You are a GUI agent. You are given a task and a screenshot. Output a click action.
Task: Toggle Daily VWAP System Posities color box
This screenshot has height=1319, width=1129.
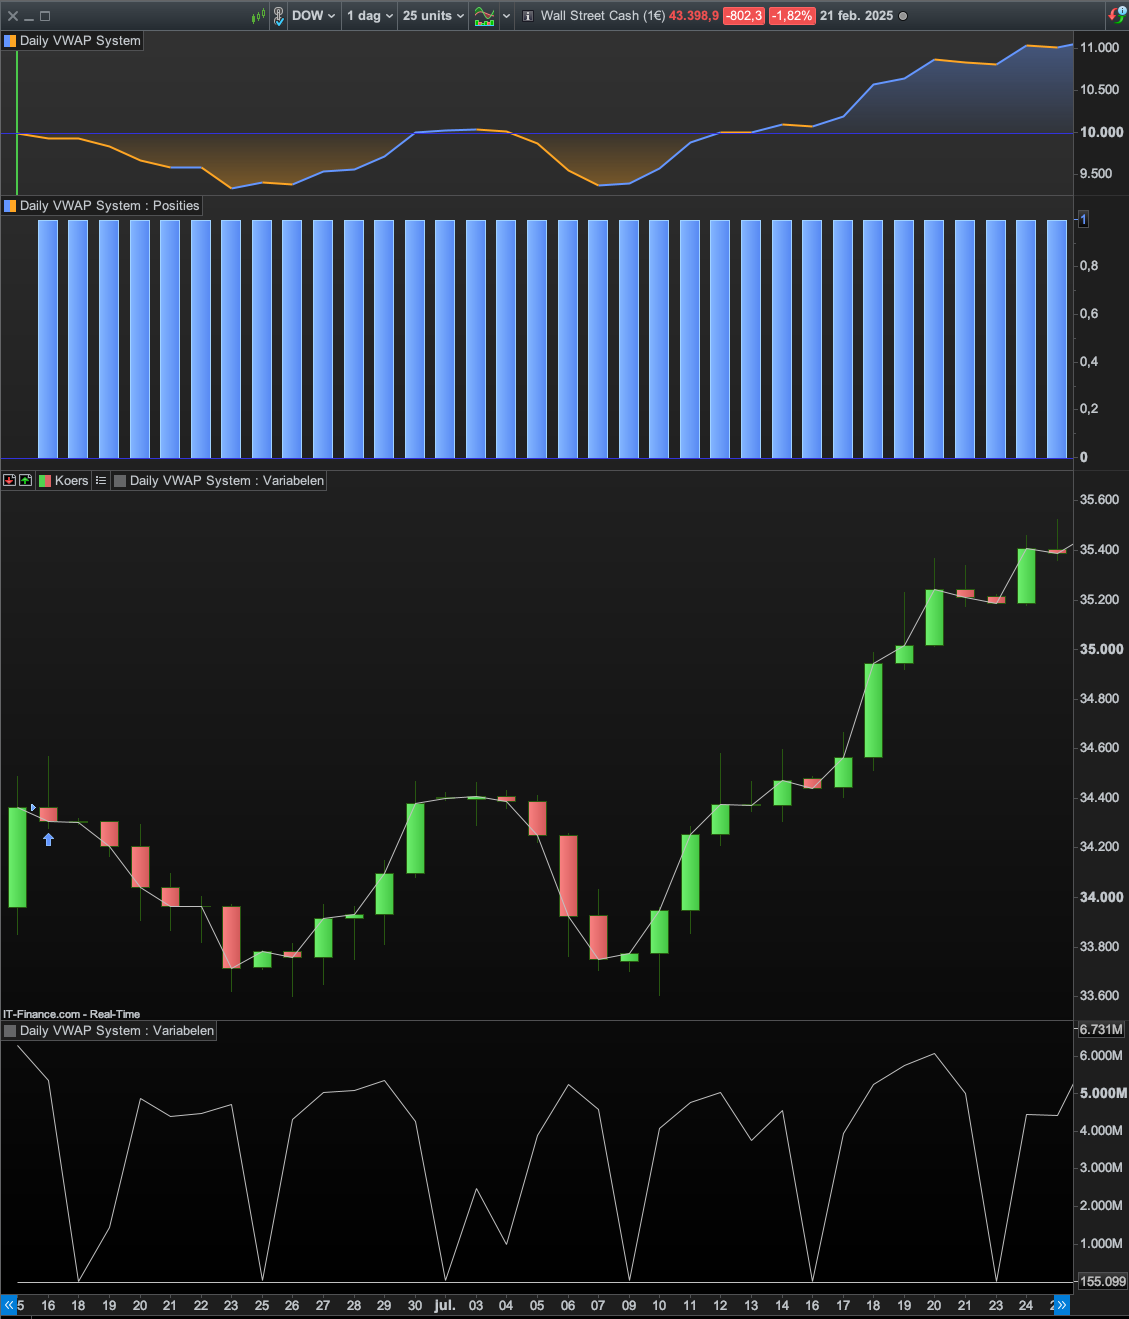pos(10,206)
